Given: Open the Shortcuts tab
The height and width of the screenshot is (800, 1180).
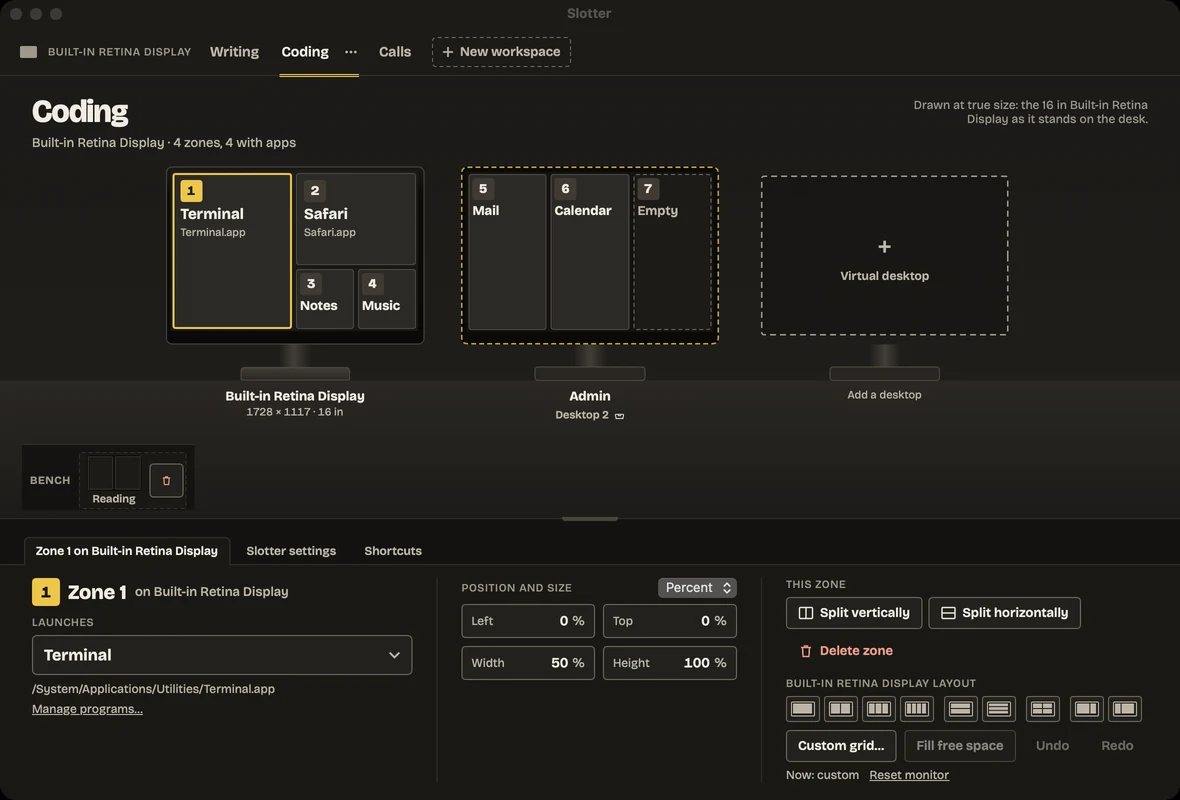Looking at the screenshot, I should pyautogui.click(x=393, y=551).
